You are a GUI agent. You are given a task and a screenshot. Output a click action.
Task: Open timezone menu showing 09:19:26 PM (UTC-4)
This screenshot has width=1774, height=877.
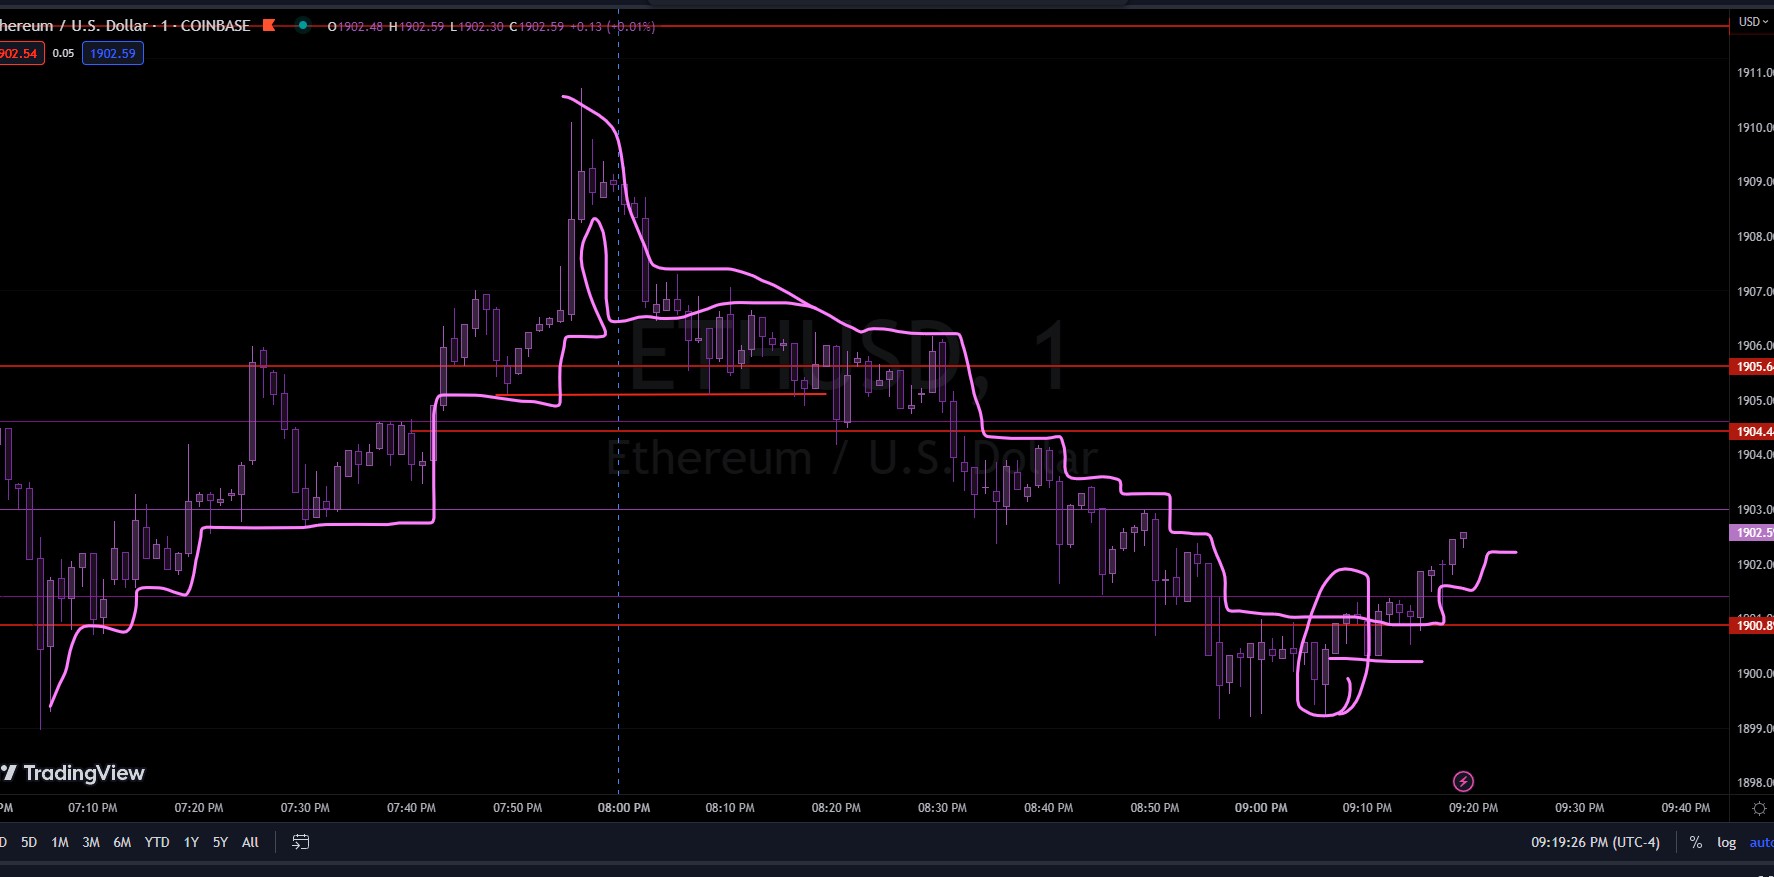coord(1595,842)
